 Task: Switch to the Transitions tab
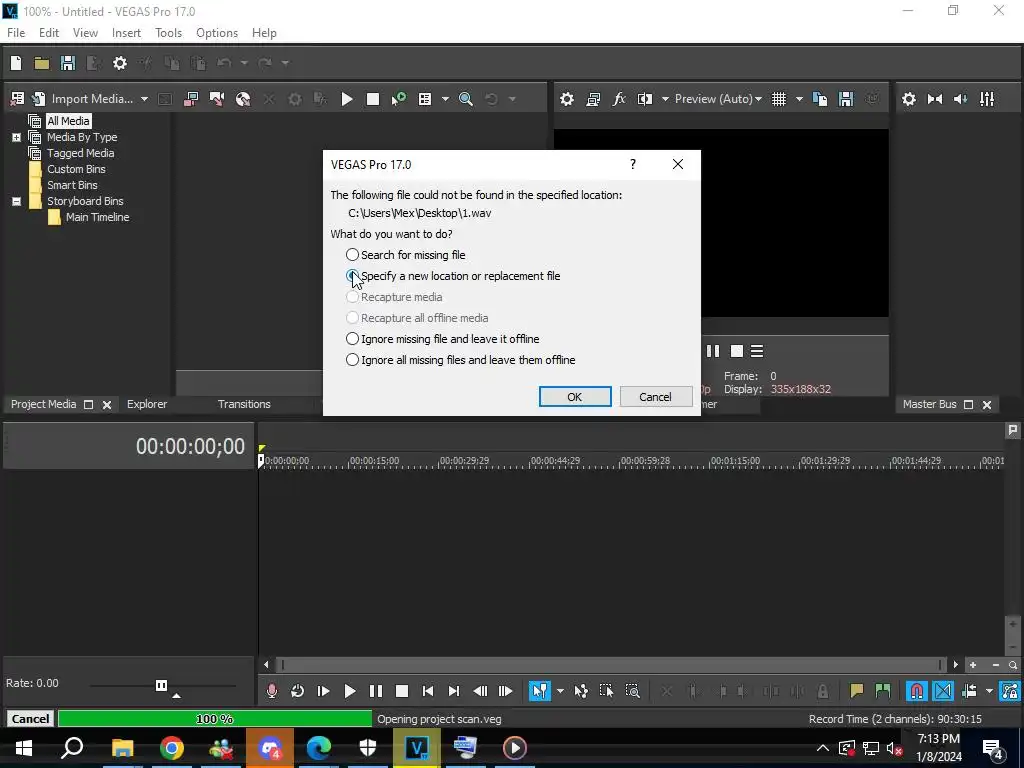pyautogui.click(x=244, y=404)
